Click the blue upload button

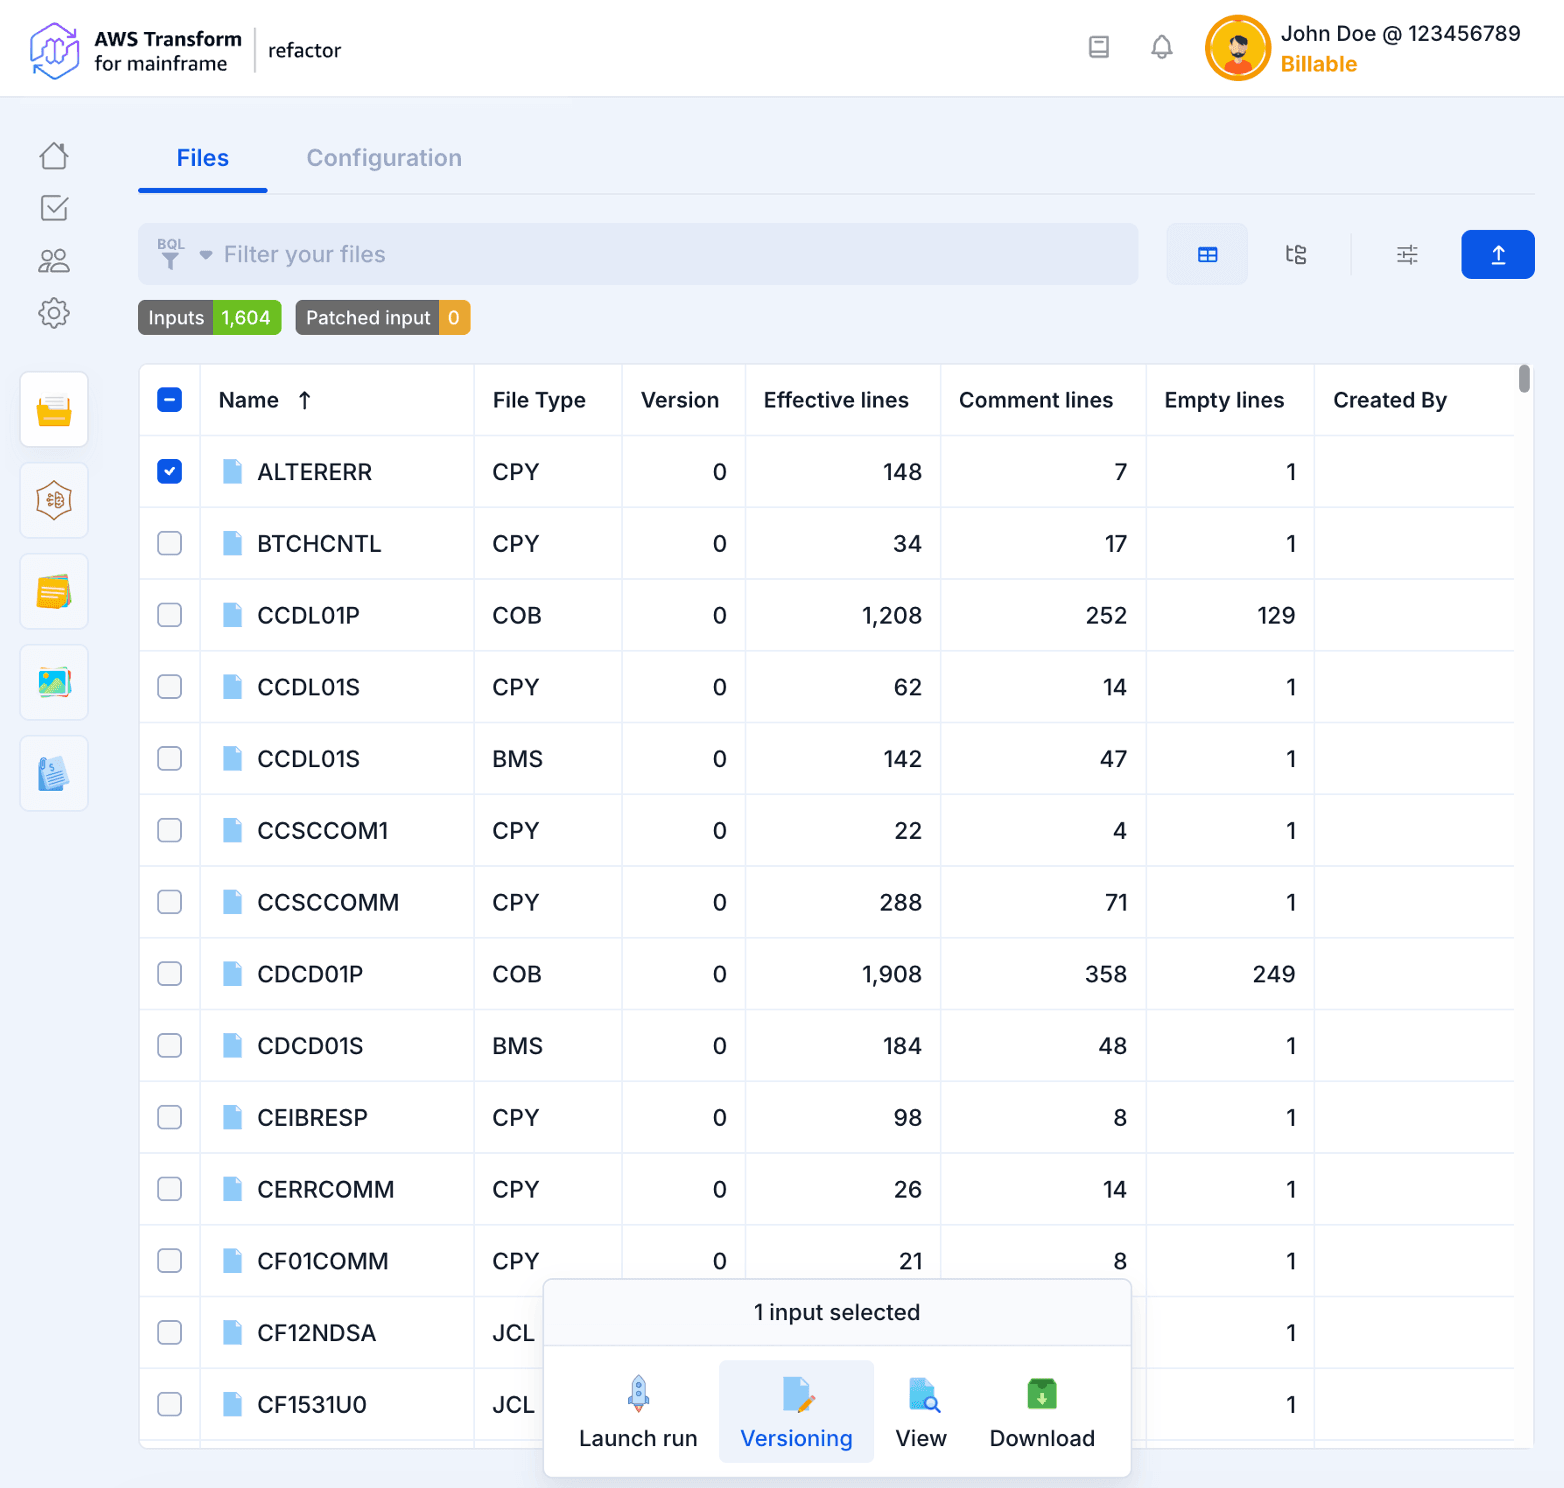tap(1497, 255)
